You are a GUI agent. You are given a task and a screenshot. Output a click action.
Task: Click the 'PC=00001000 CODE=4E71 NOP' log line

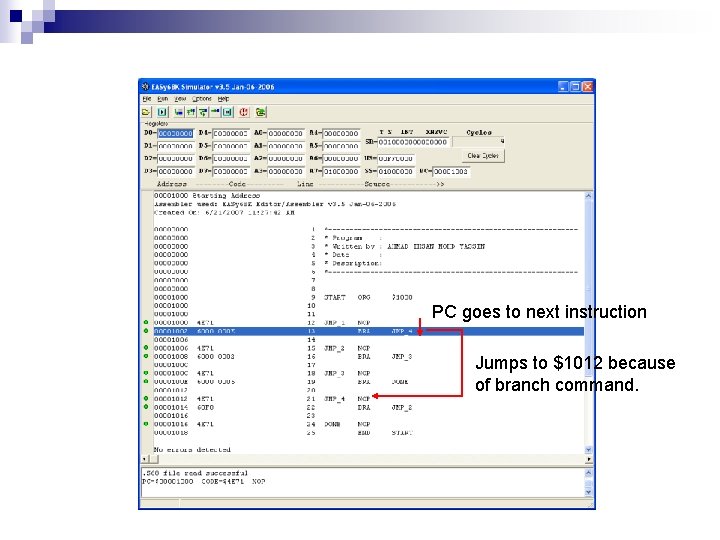click(203, 482)
